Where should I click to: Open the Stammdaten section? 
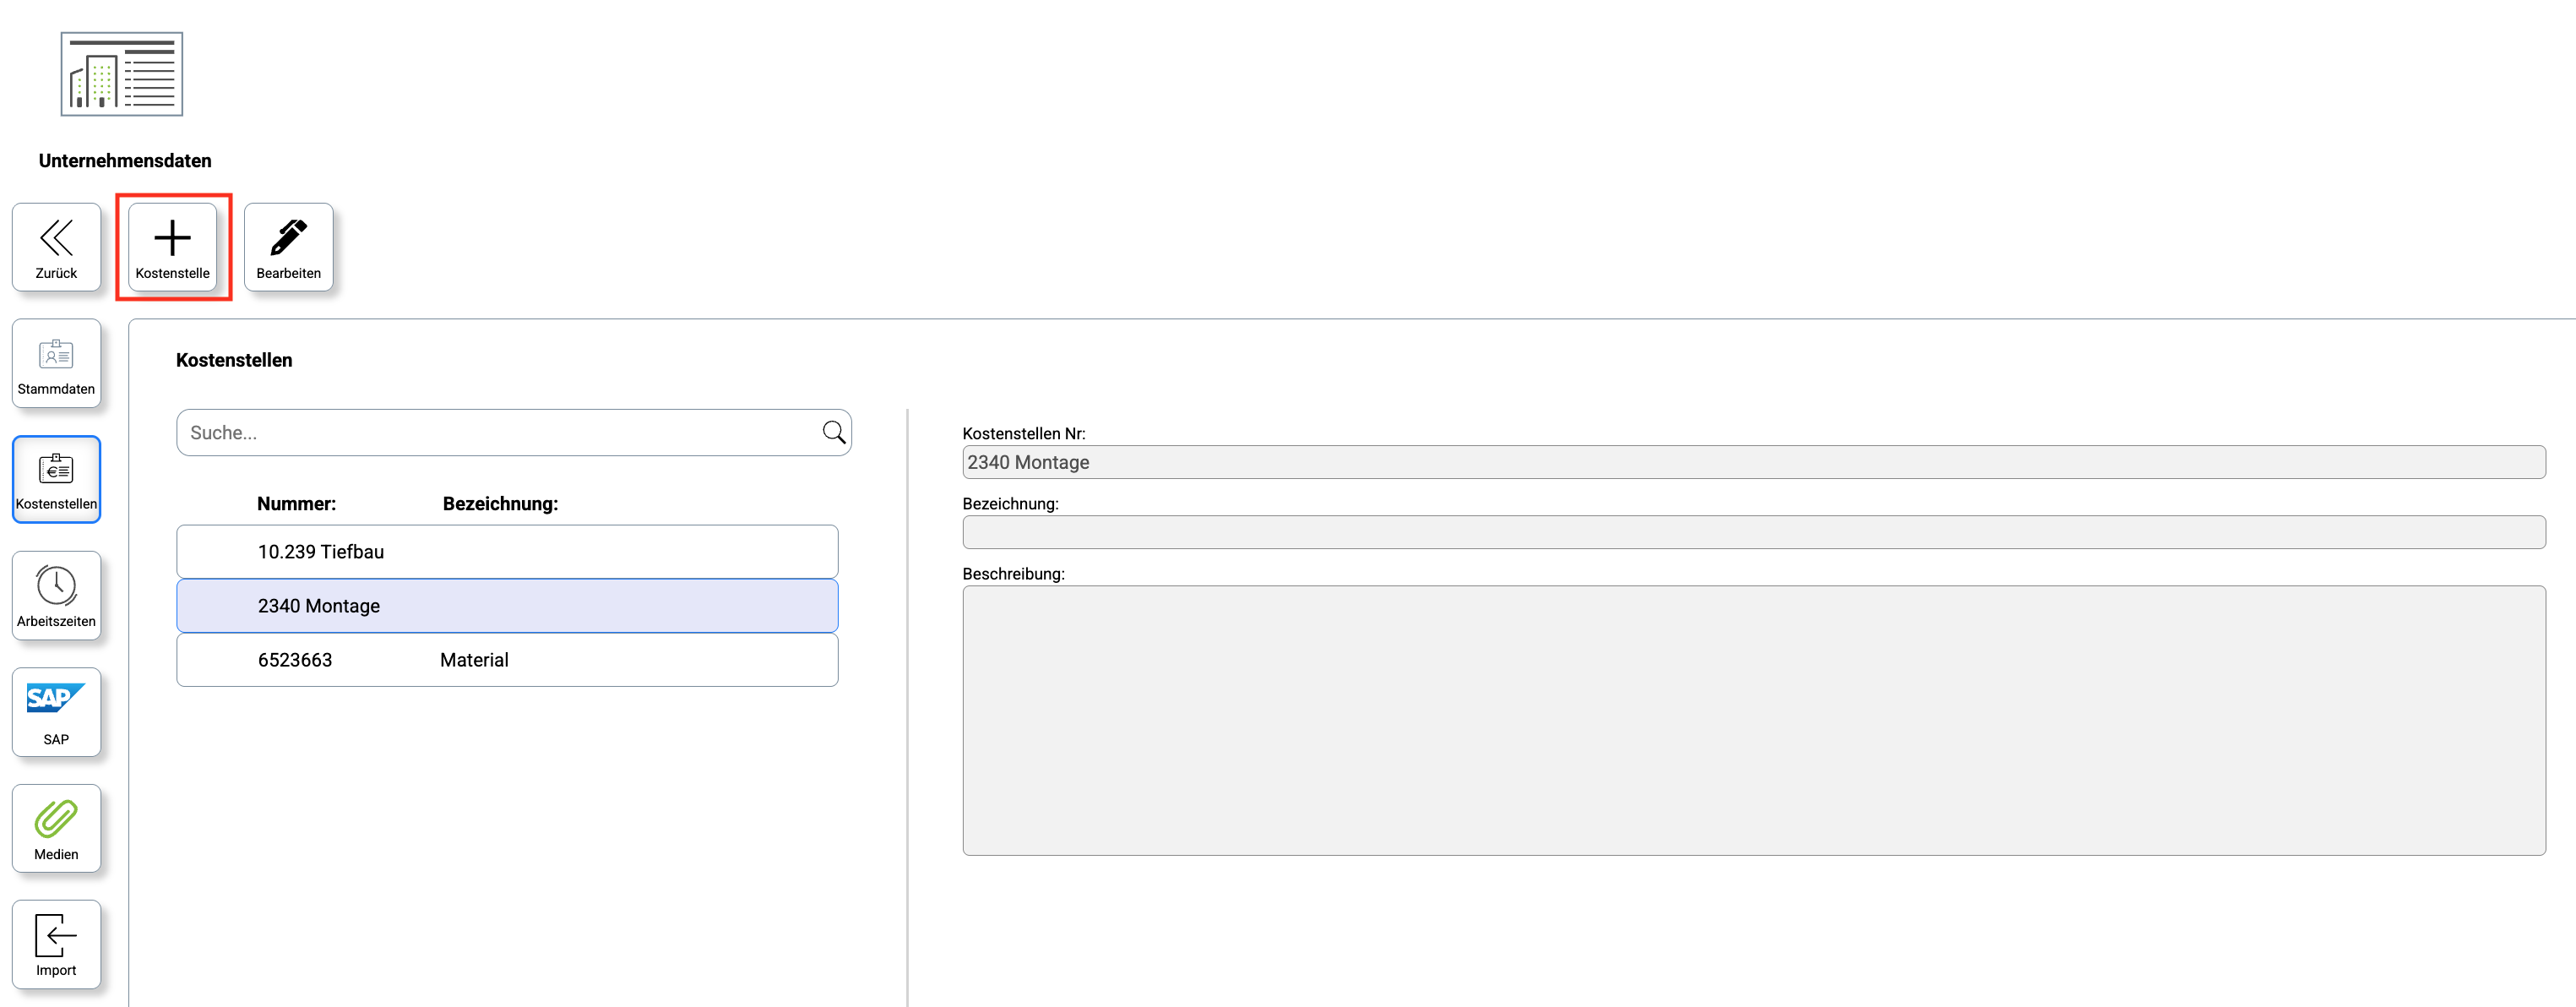[56, 363]
